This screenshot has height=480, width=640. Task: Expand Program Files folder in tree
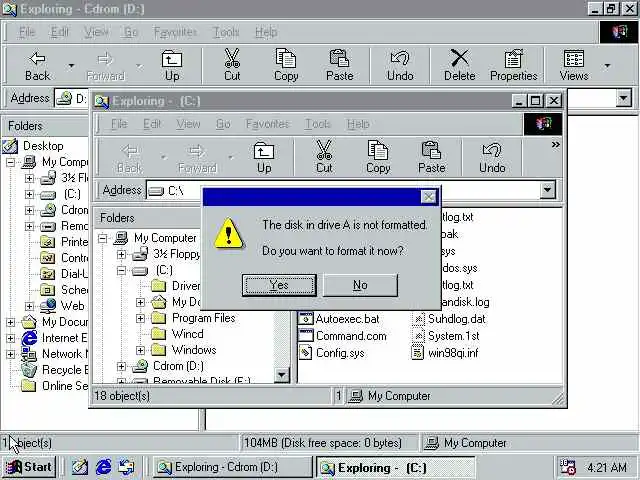140,318
